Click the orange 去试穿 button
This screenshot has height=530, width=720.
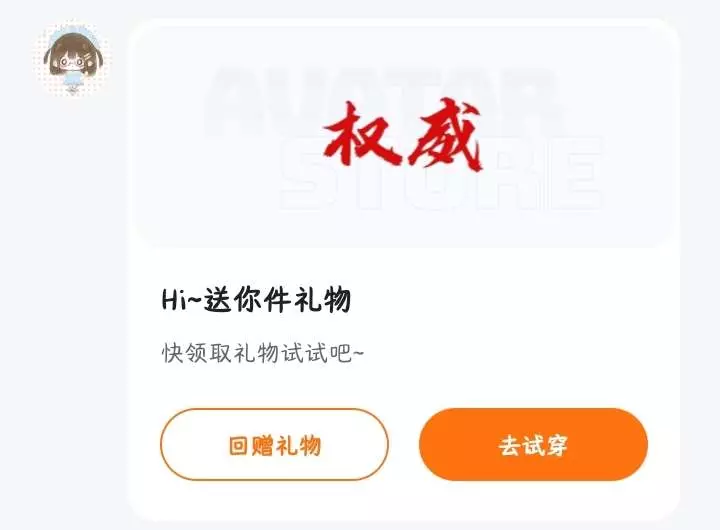pyautogui.click(x=534, y=445)
